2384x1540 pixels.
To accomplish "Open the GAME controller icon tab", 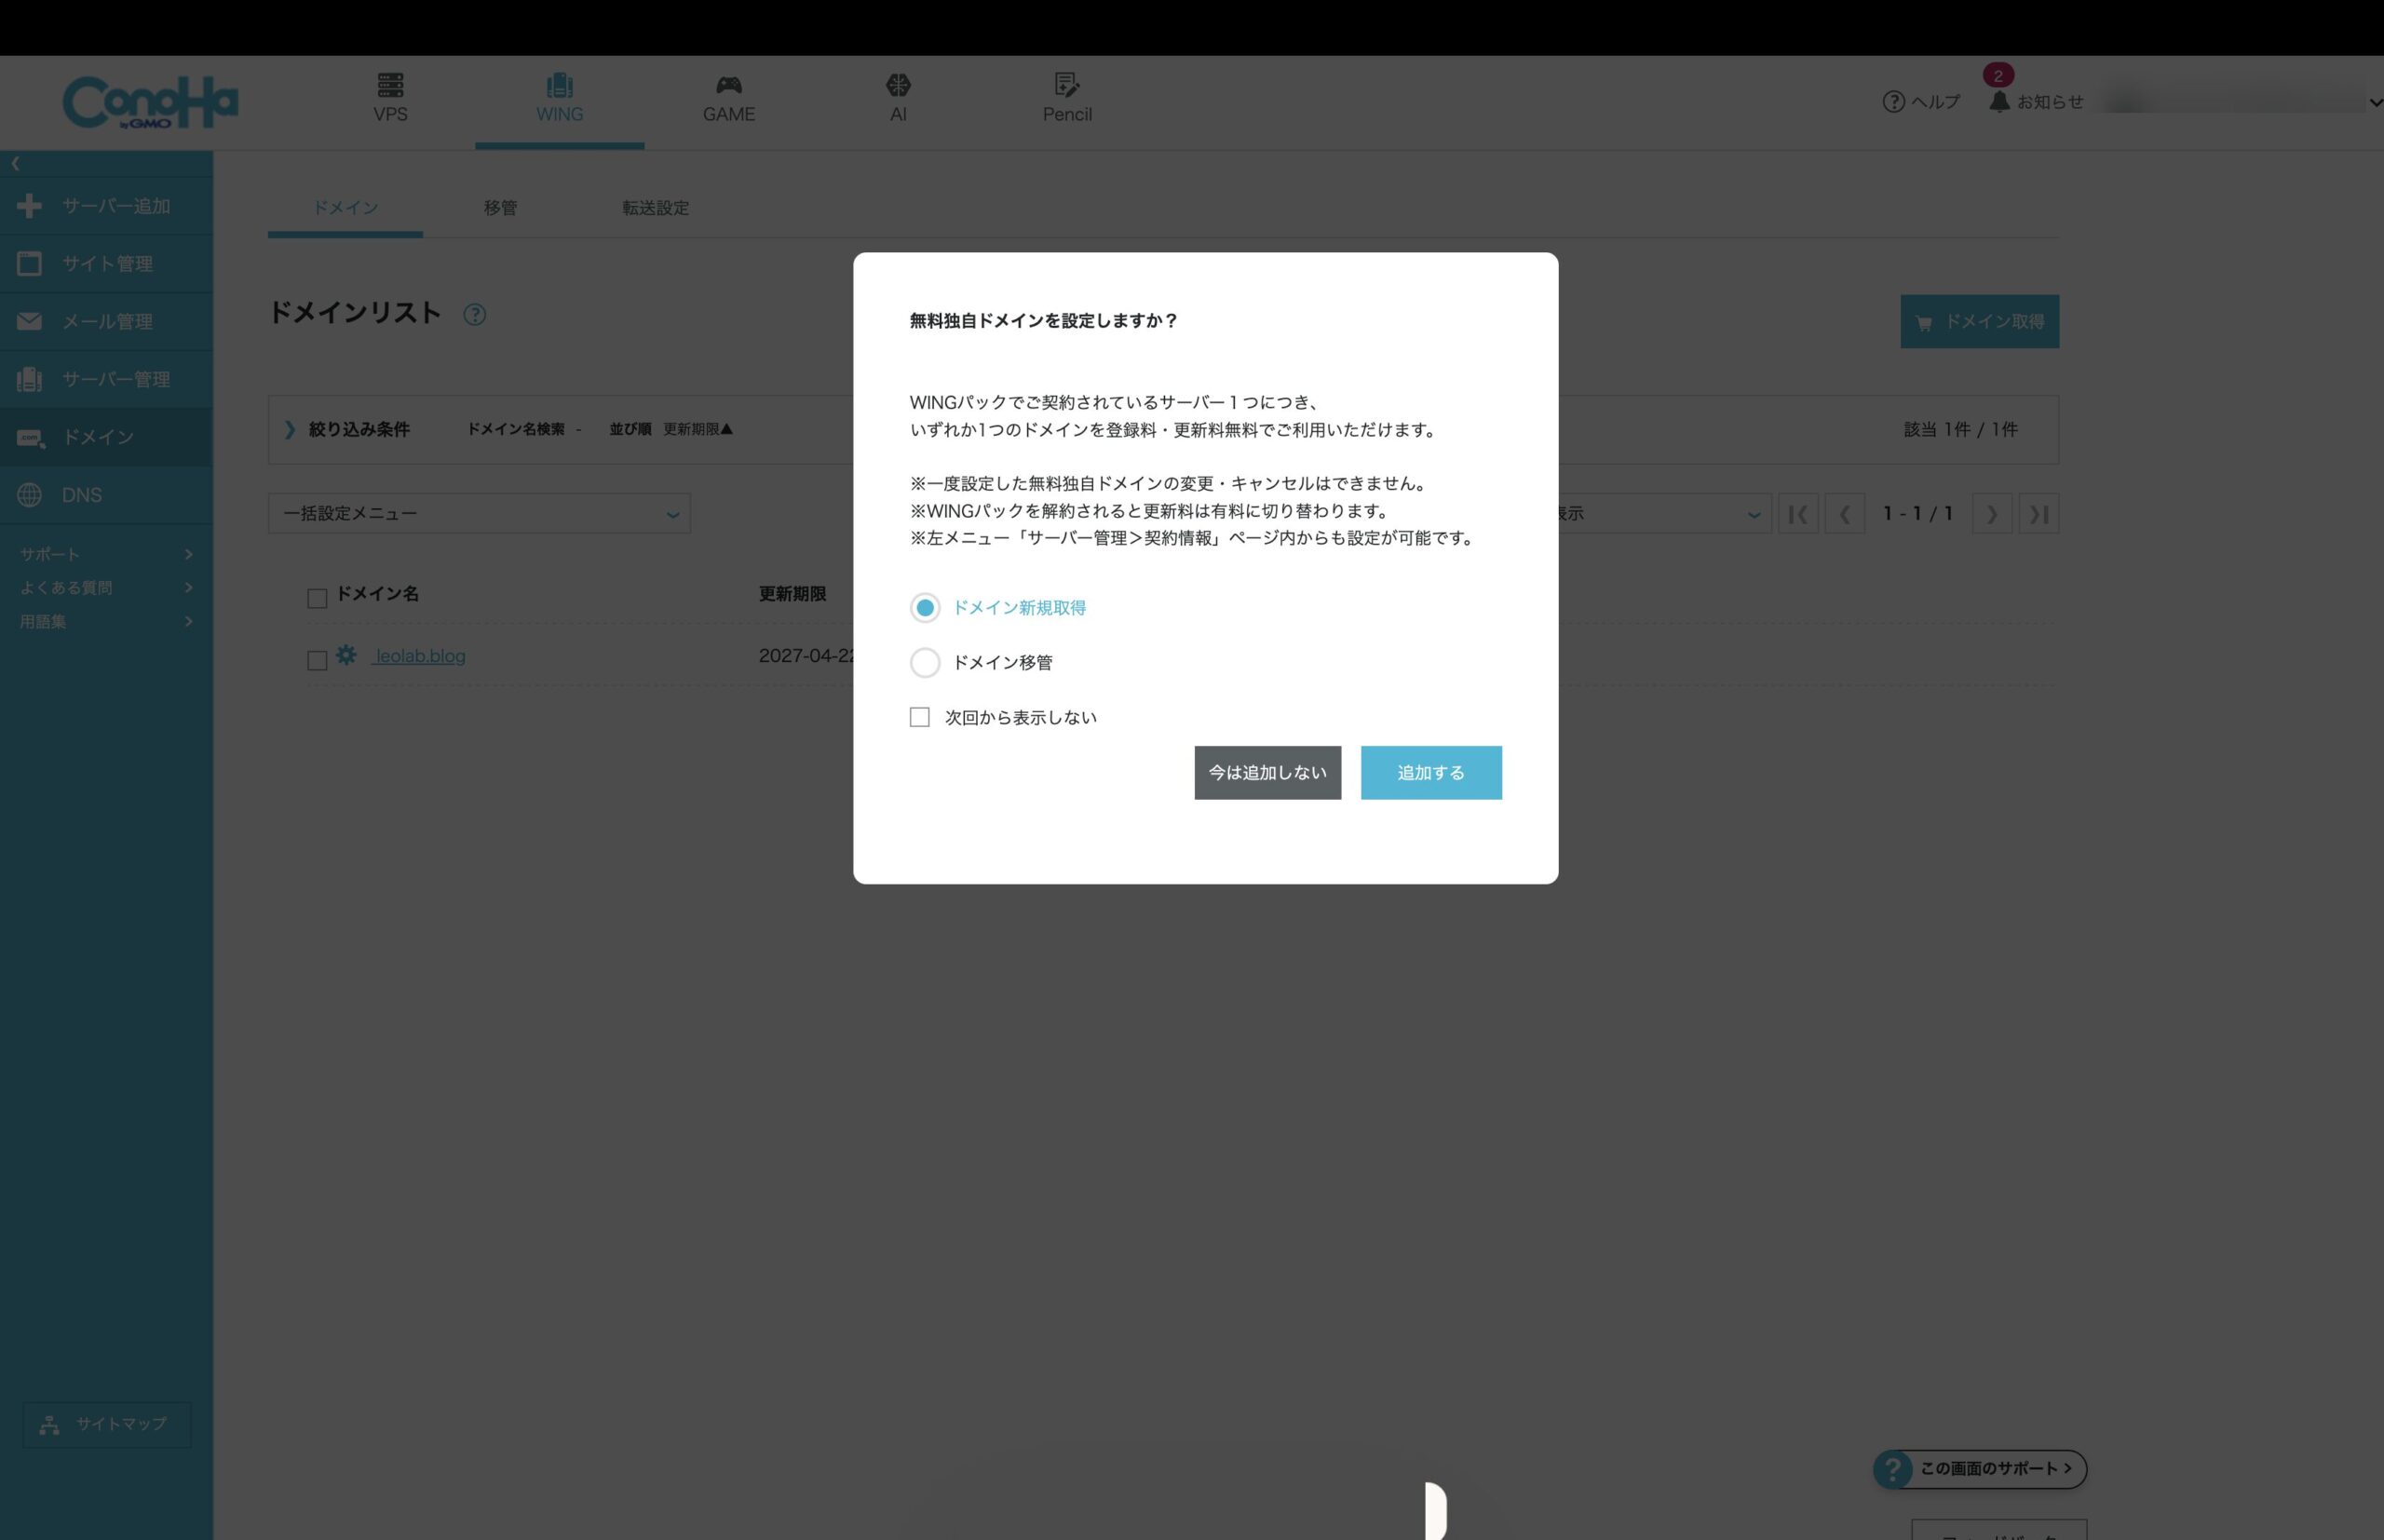I will coord(728,85).
